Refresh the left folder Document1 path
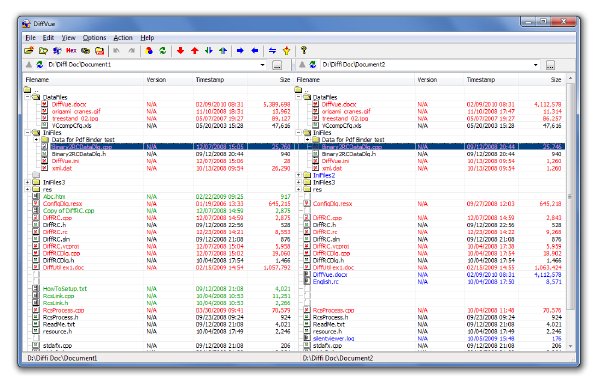600x386 pixels. (x=39, y=65)
